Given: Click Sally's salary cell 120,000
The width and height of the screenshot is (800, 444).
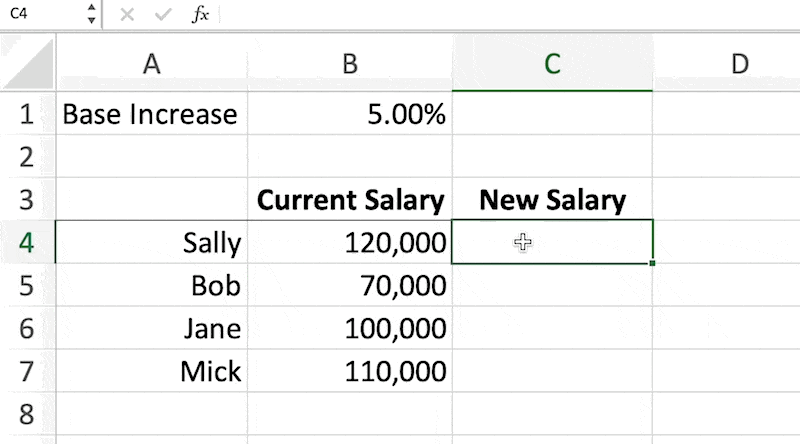Looking at the screenshot, I should click(x=350, y=242).
